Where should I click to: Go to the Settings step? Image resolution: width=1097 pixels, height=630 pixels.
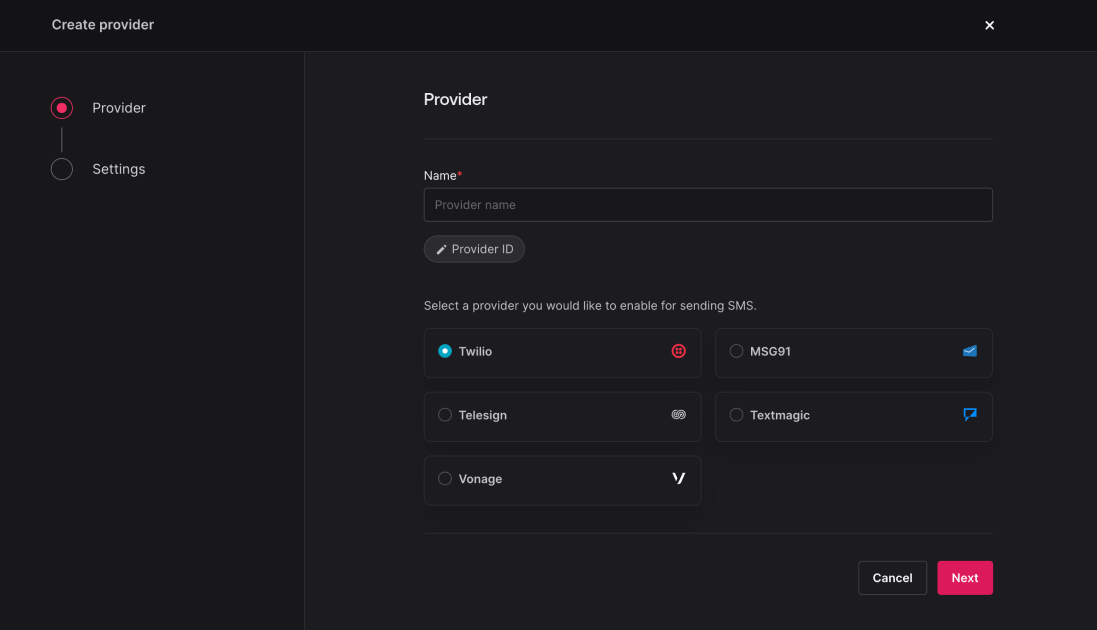pyautogui.click(x=99, y=169)
